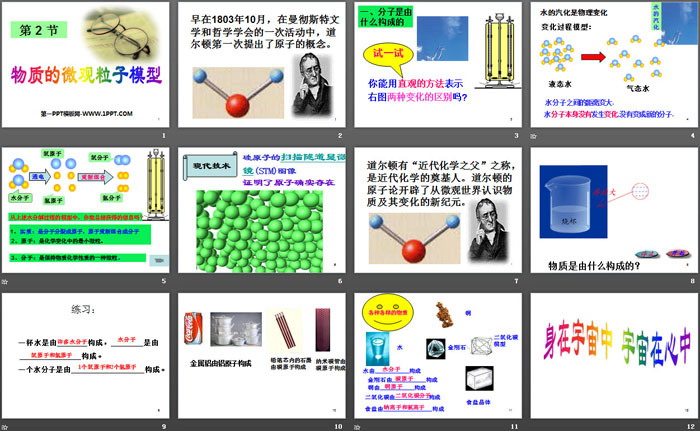Image resolution: width=700 pixels, height=431 pixels.
Task: Click the left oval button on slide 8
Action: tap(647, 254)
